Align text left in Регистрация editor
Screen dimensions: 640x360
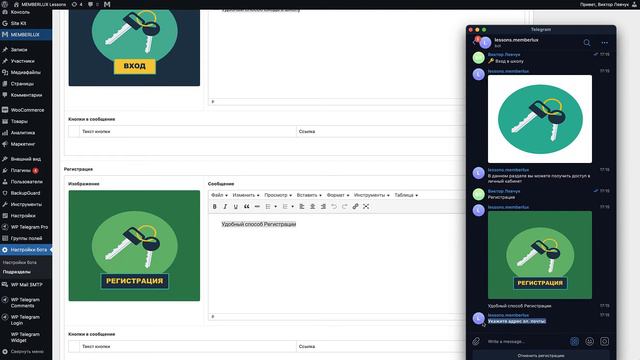coord(302,207)
